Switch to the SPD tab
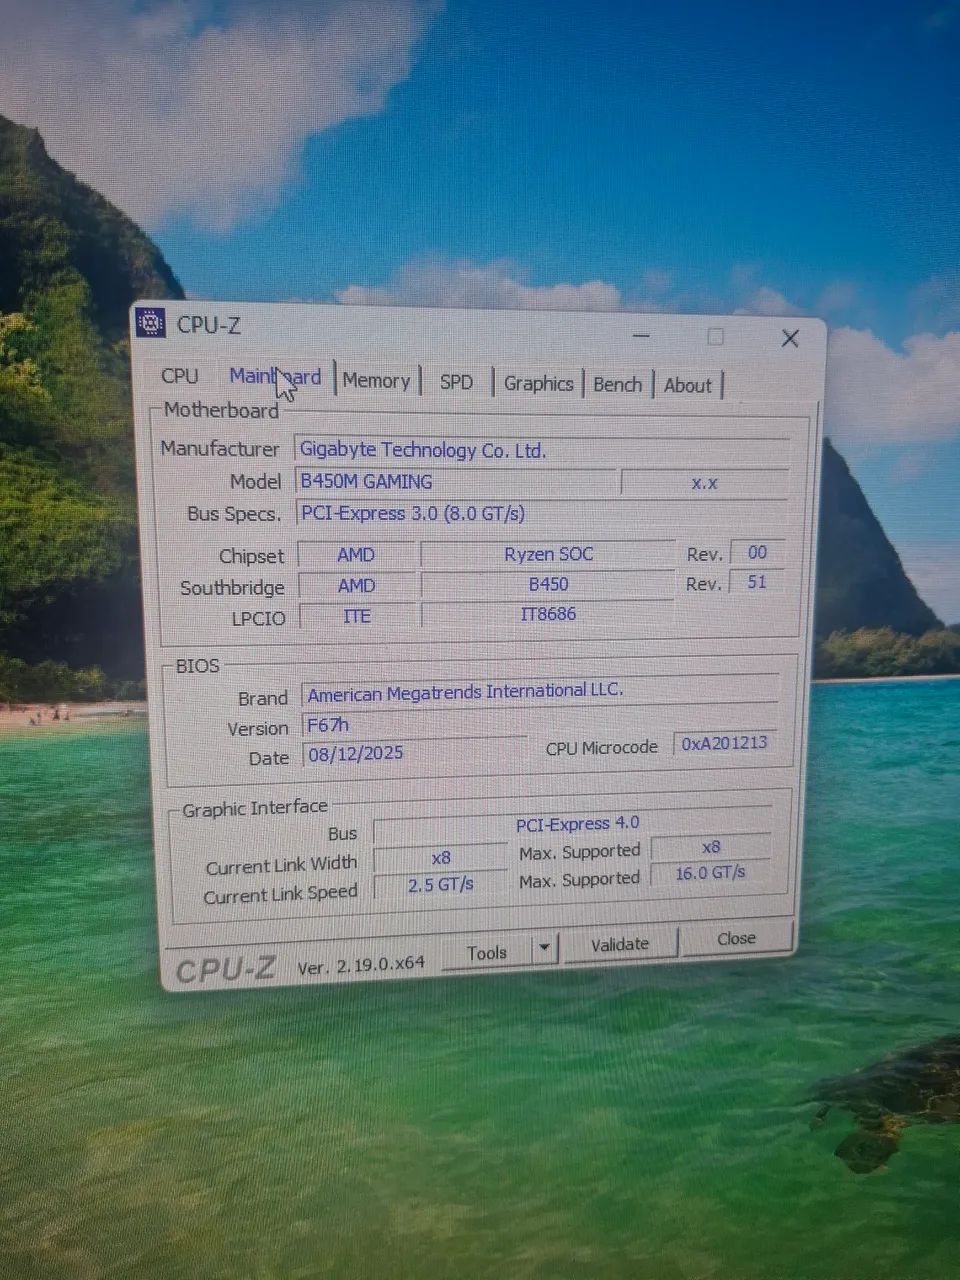 [x=456, y=382]
